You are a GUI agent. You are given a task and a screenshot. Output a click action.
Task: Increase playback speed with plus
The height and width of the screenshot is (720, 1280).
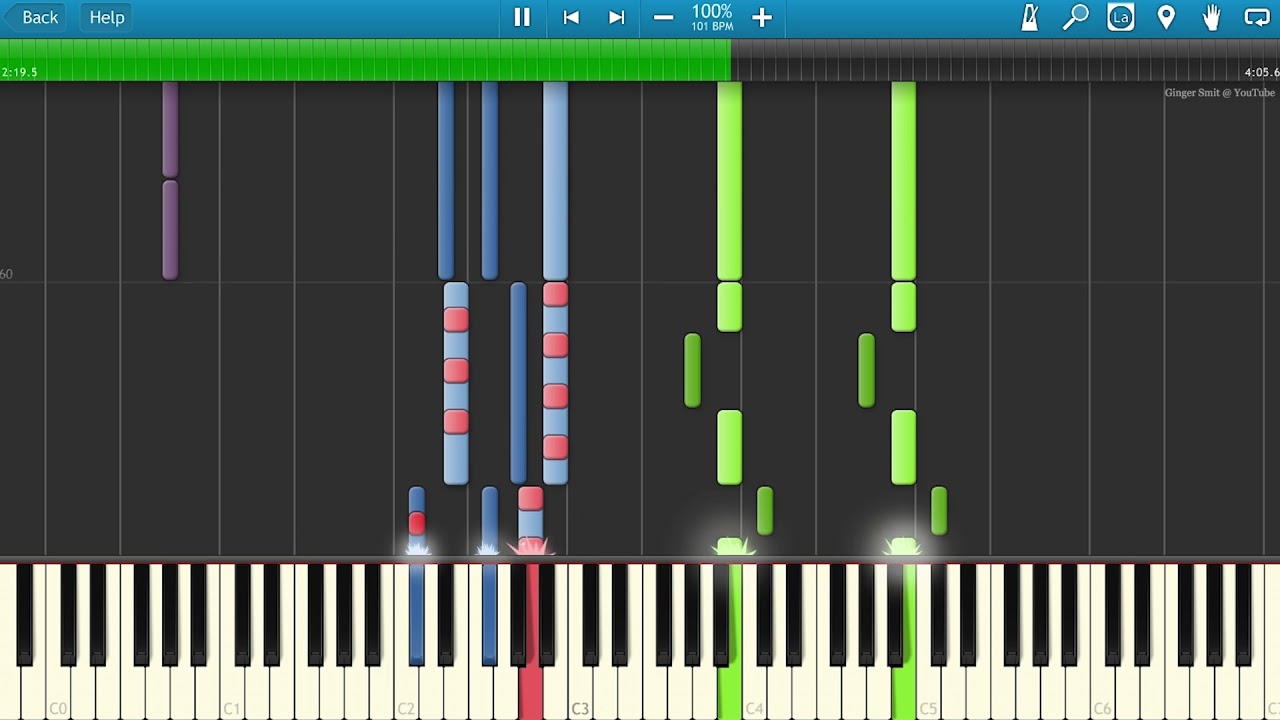(x=762, y=17)
